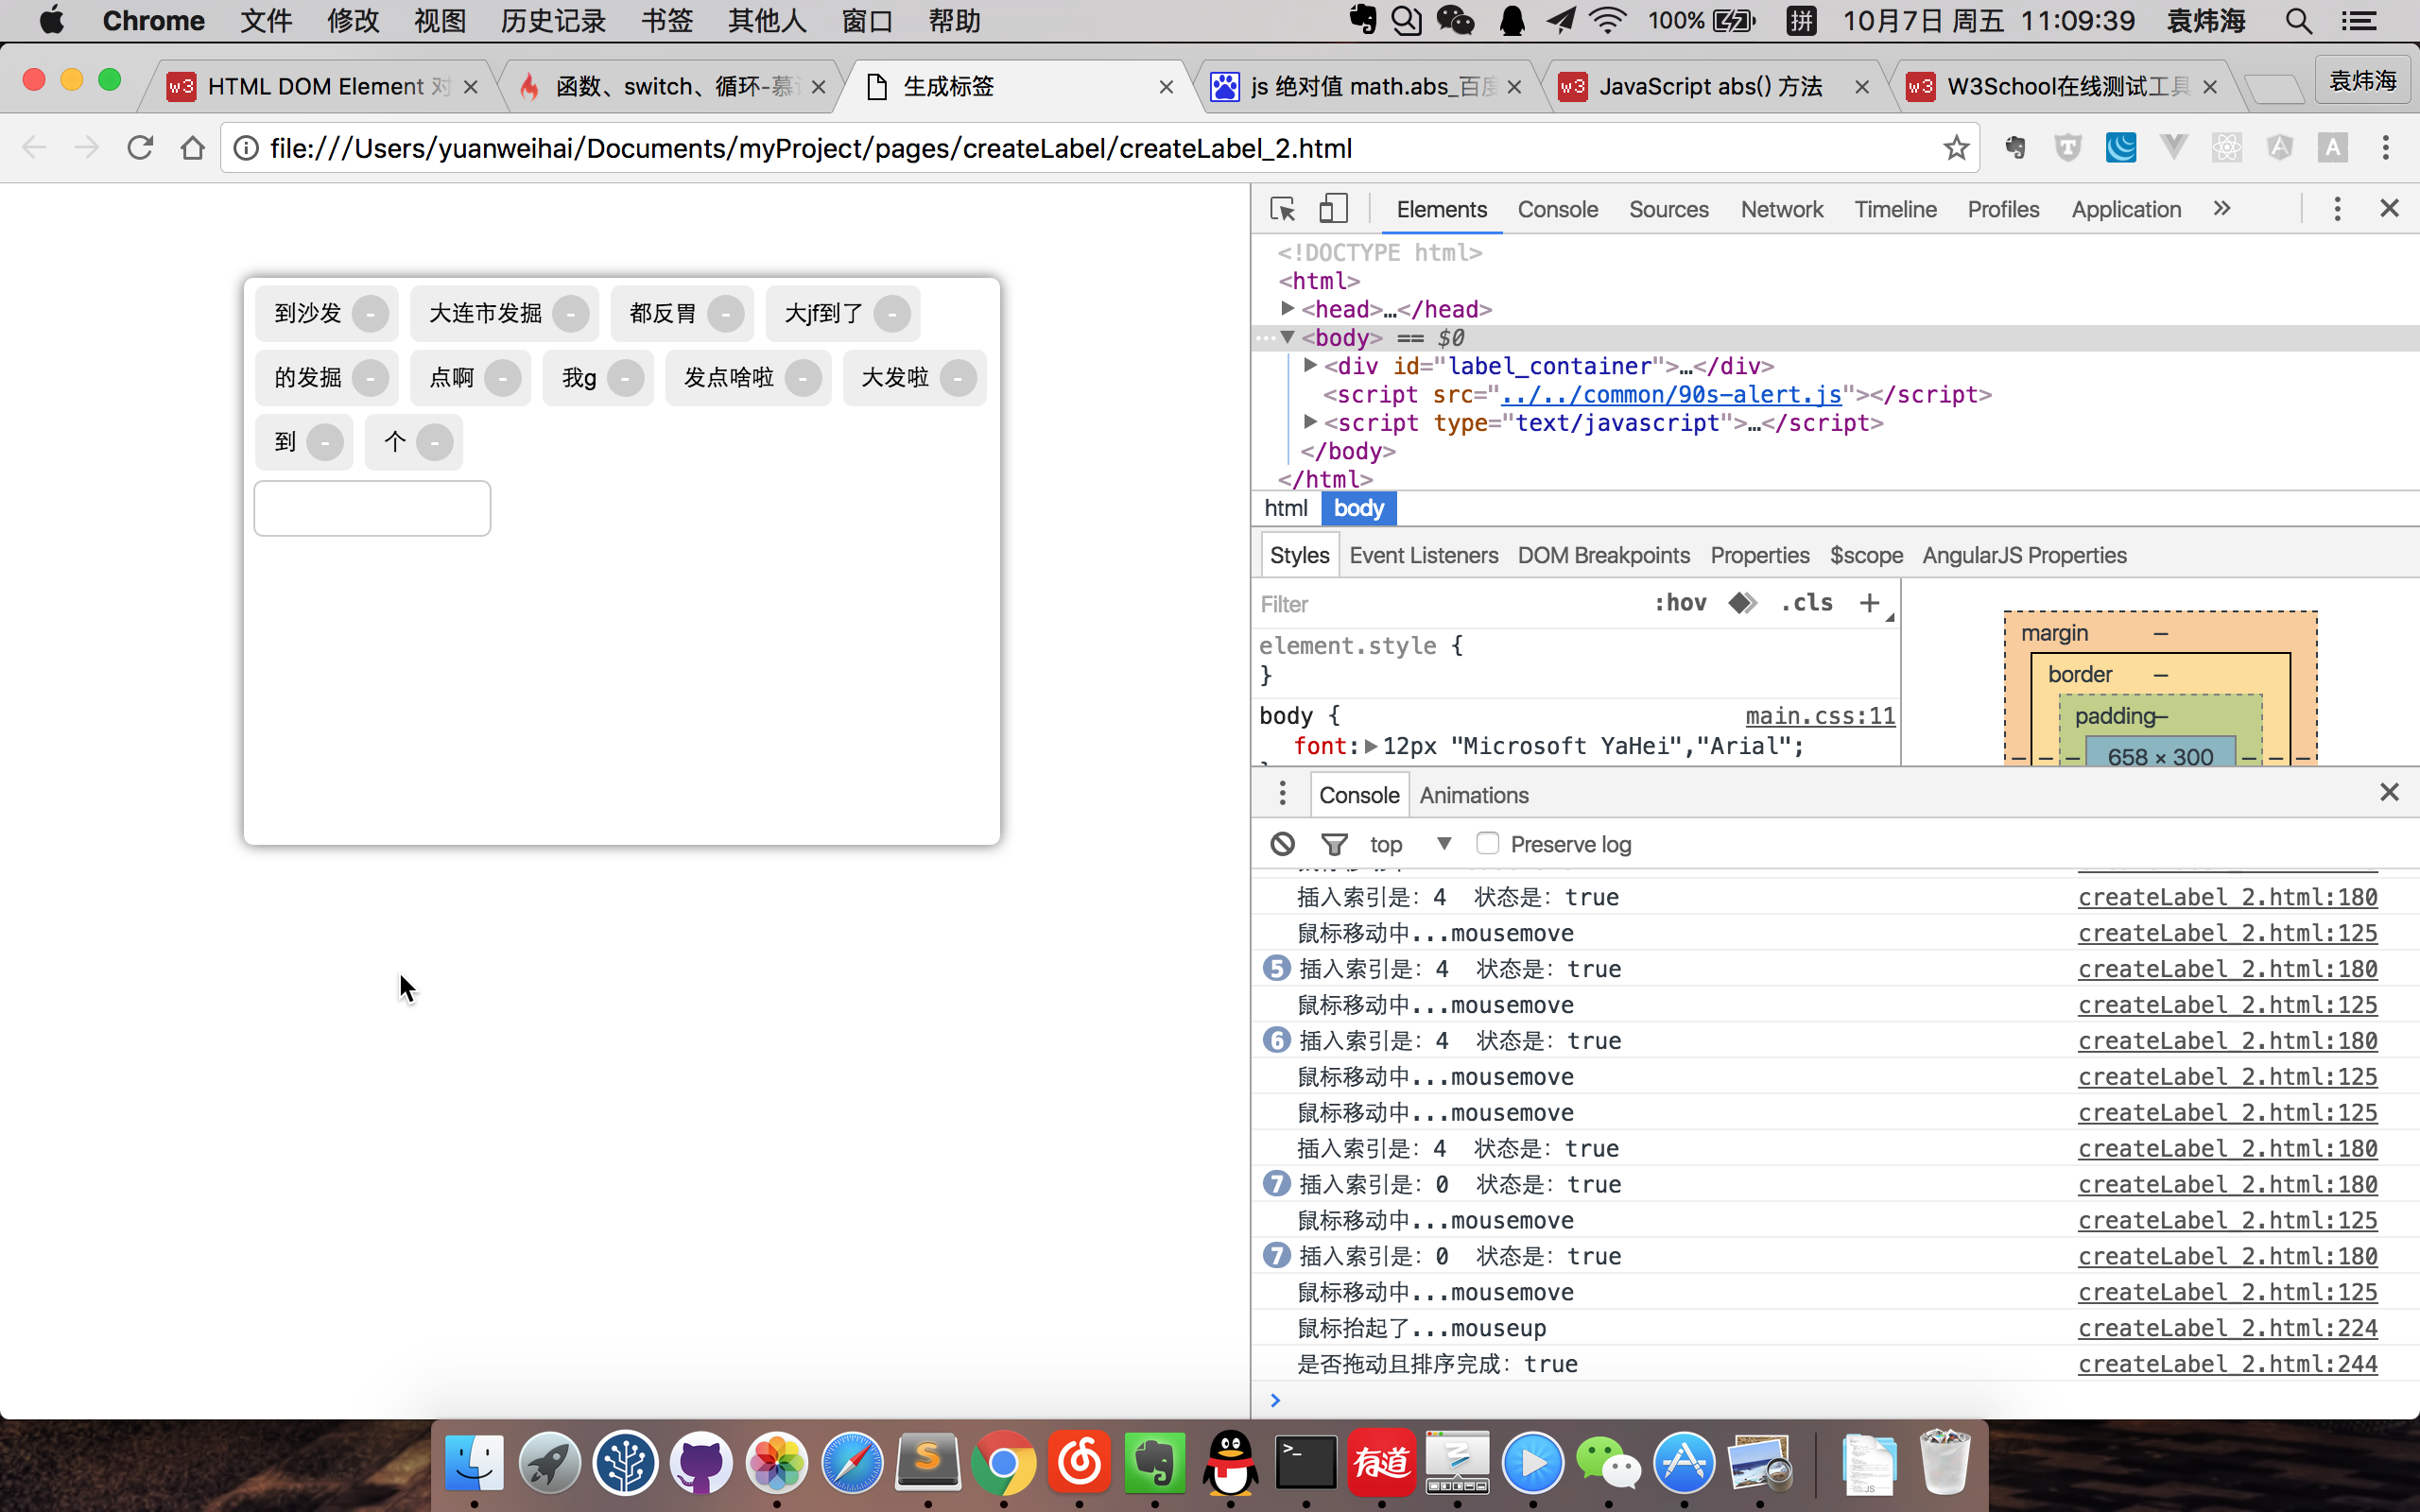Screen dimensions: 2420x1512
Task: Toggle the .cls class editor
Action: point(1807,603)
